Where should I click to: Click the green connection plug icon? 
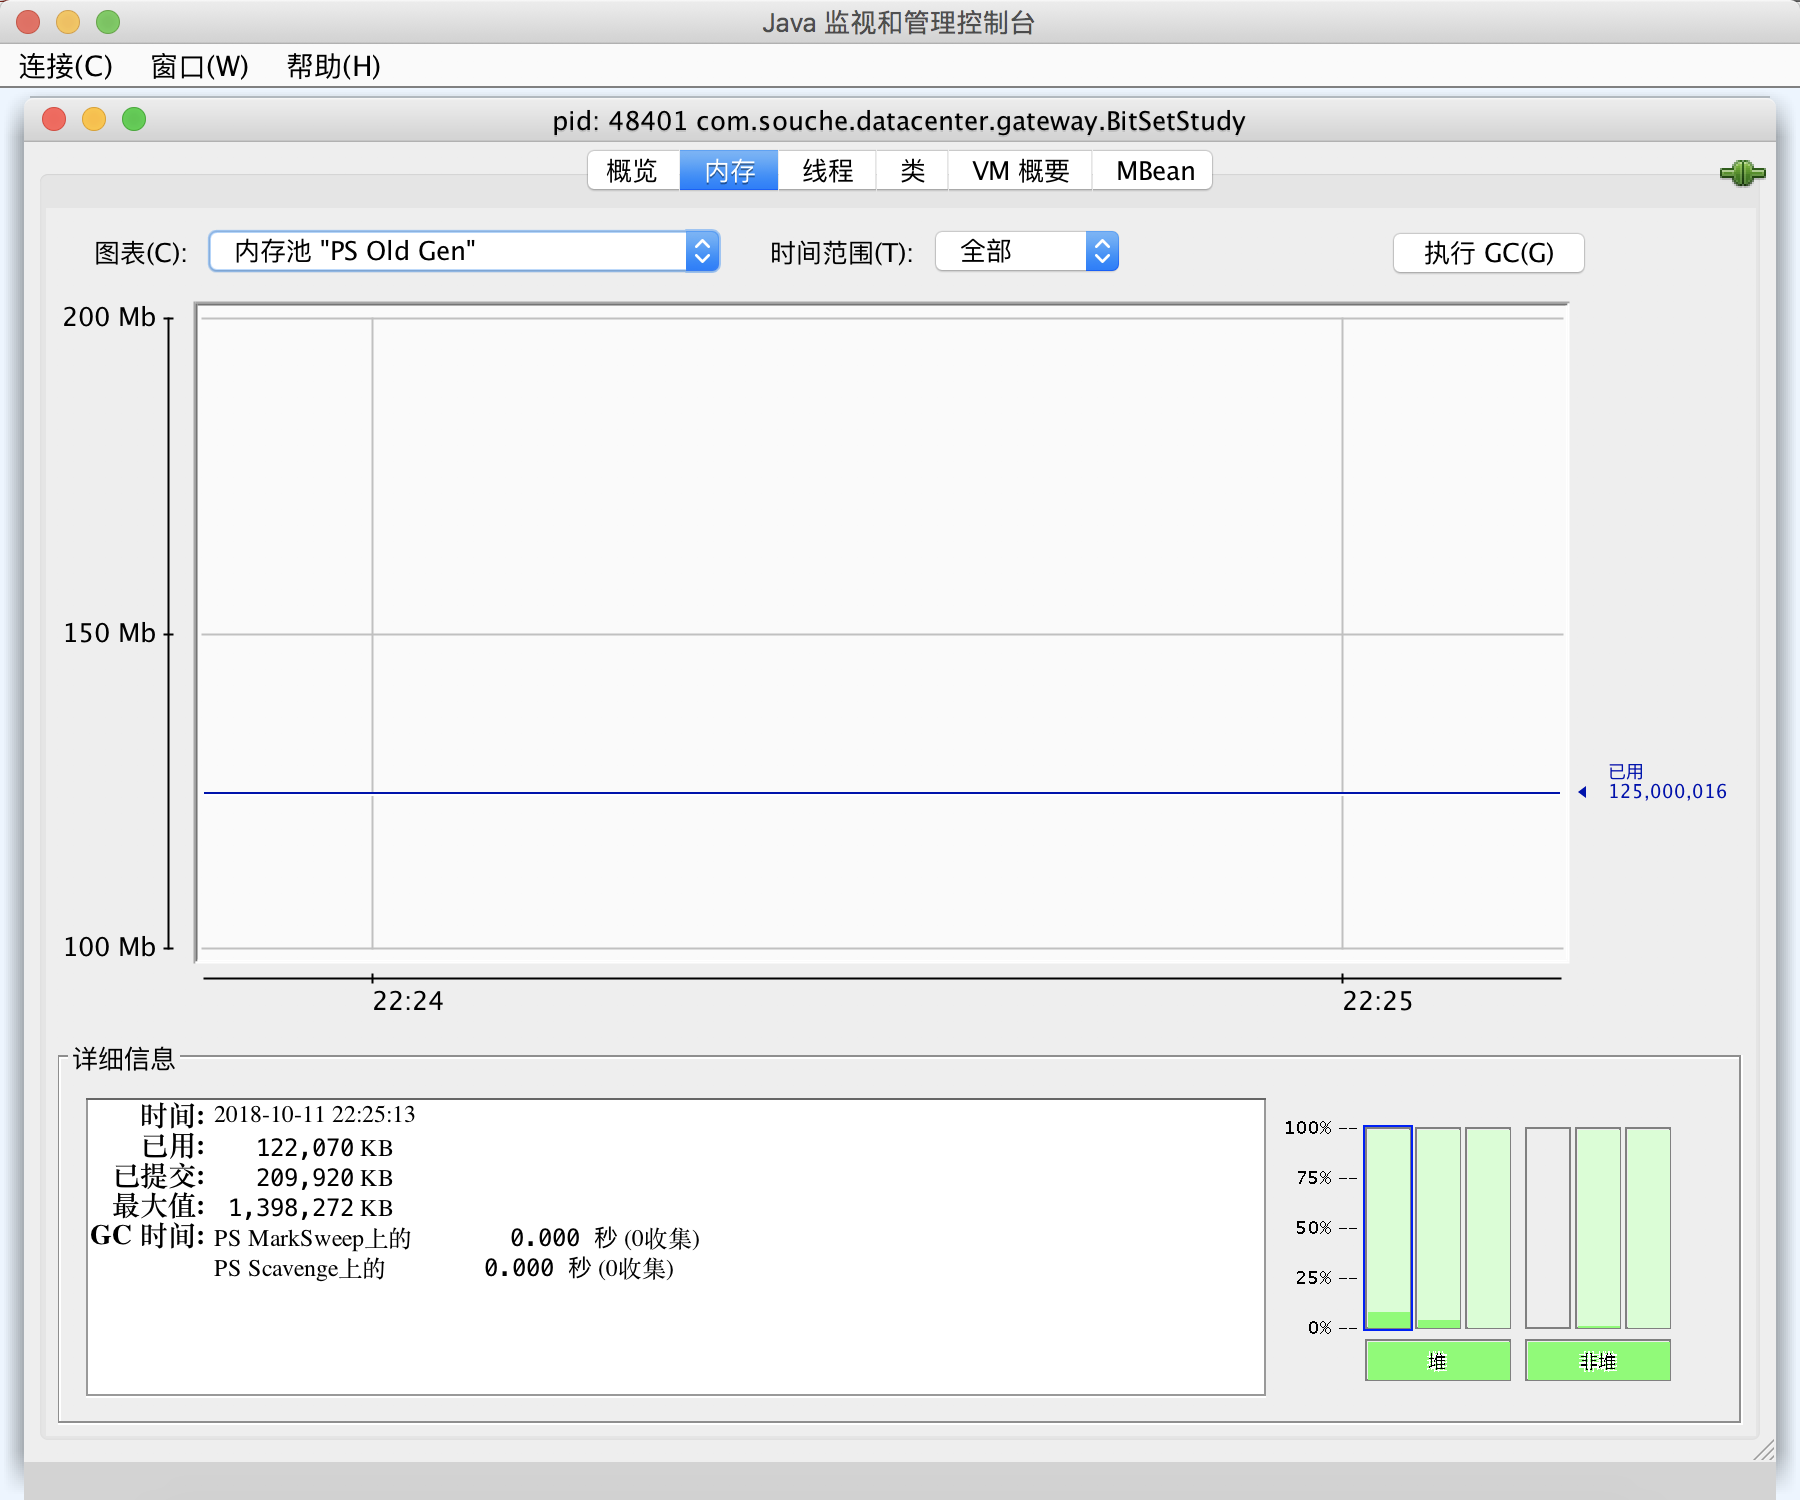(1742, 172)
